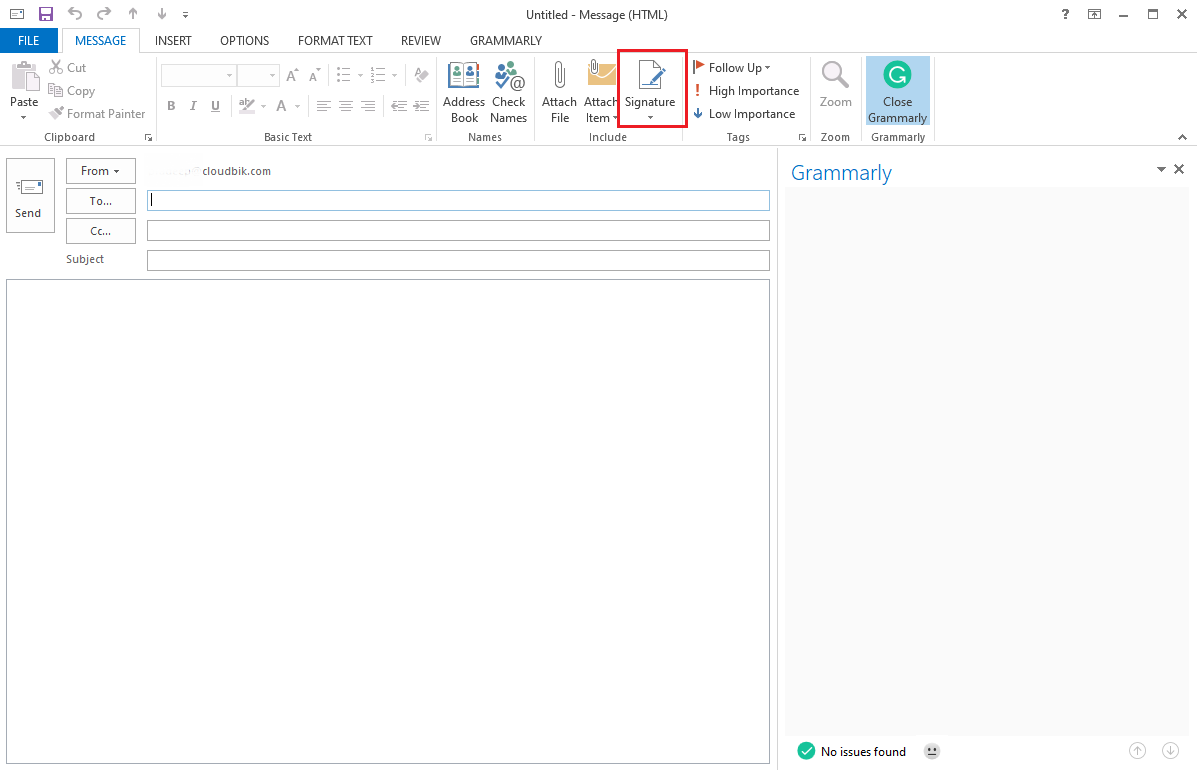The width and height of the screenshot is (1197, 770).
Task: Attach a file with Attach File icon
Action: 559,90
